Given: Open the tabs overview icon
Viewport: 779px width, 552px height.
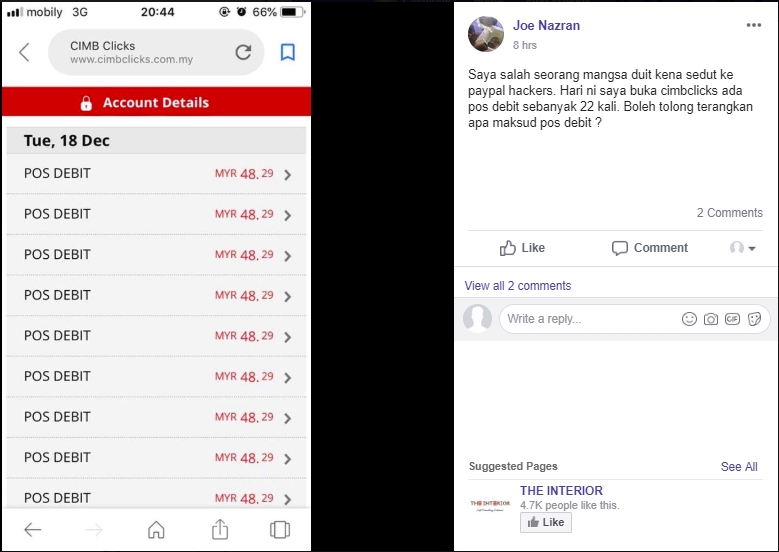Looking at the screenshot, I should [x=280, y=530].
